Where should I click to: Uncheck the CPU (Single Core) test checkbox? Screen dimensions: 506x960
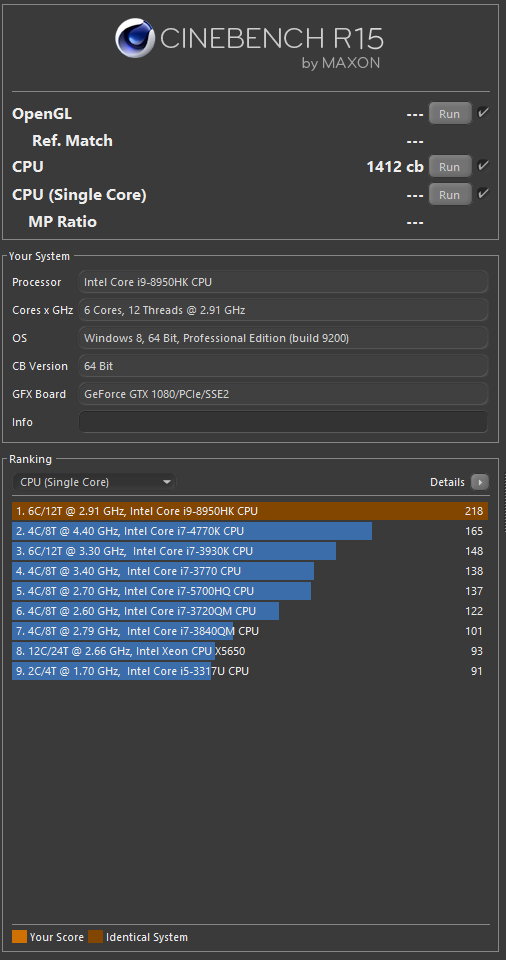click(483, 194)
